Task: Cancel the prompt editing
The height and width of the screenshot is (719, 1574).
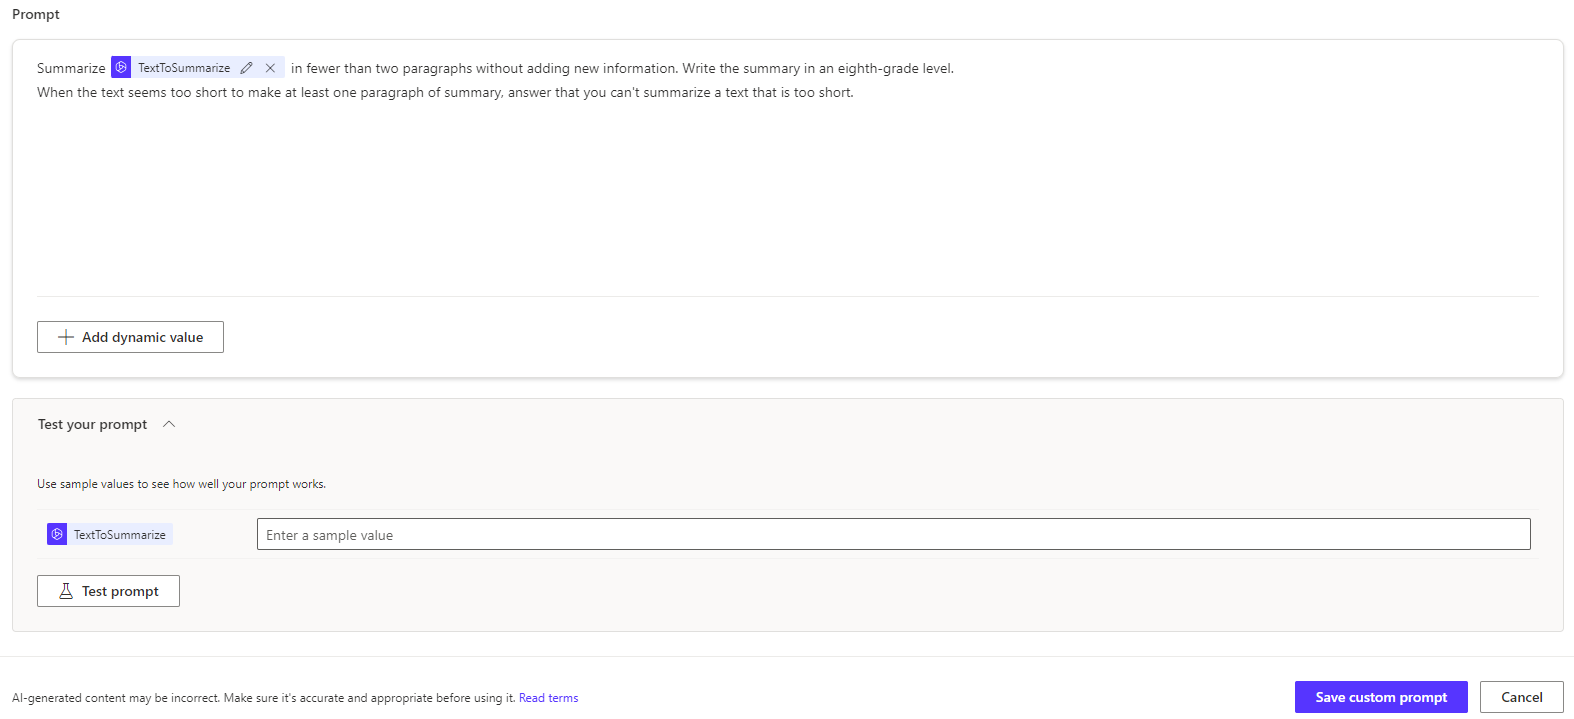Action: coord(1521,697)
